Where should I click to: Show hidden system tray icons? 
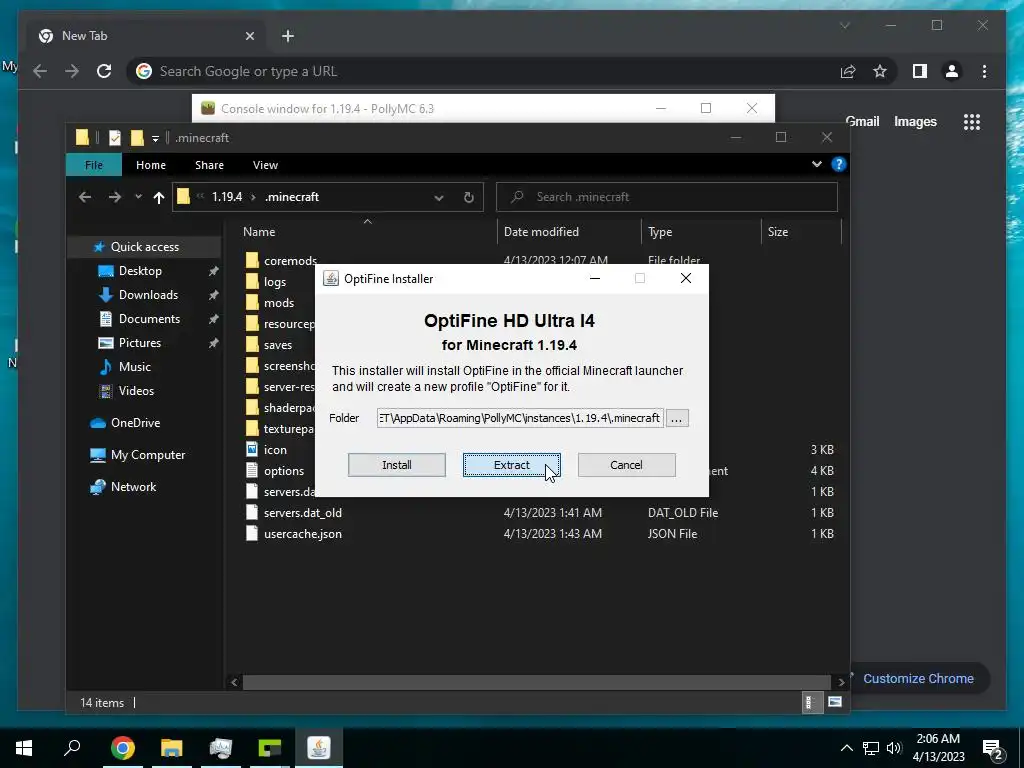point(846,748)
